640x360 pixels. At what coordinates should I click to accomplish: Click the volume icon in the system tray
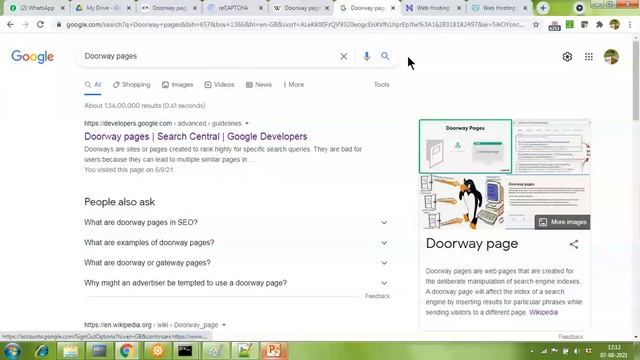576,351
